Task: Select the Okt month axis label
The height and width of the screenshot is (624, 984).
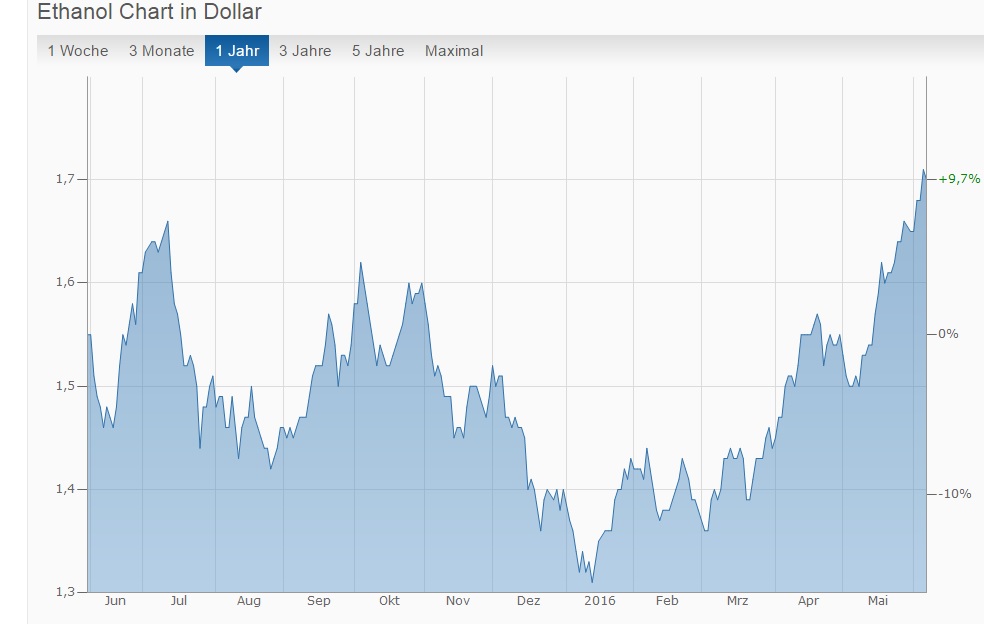Action: (x=389, y=601)
